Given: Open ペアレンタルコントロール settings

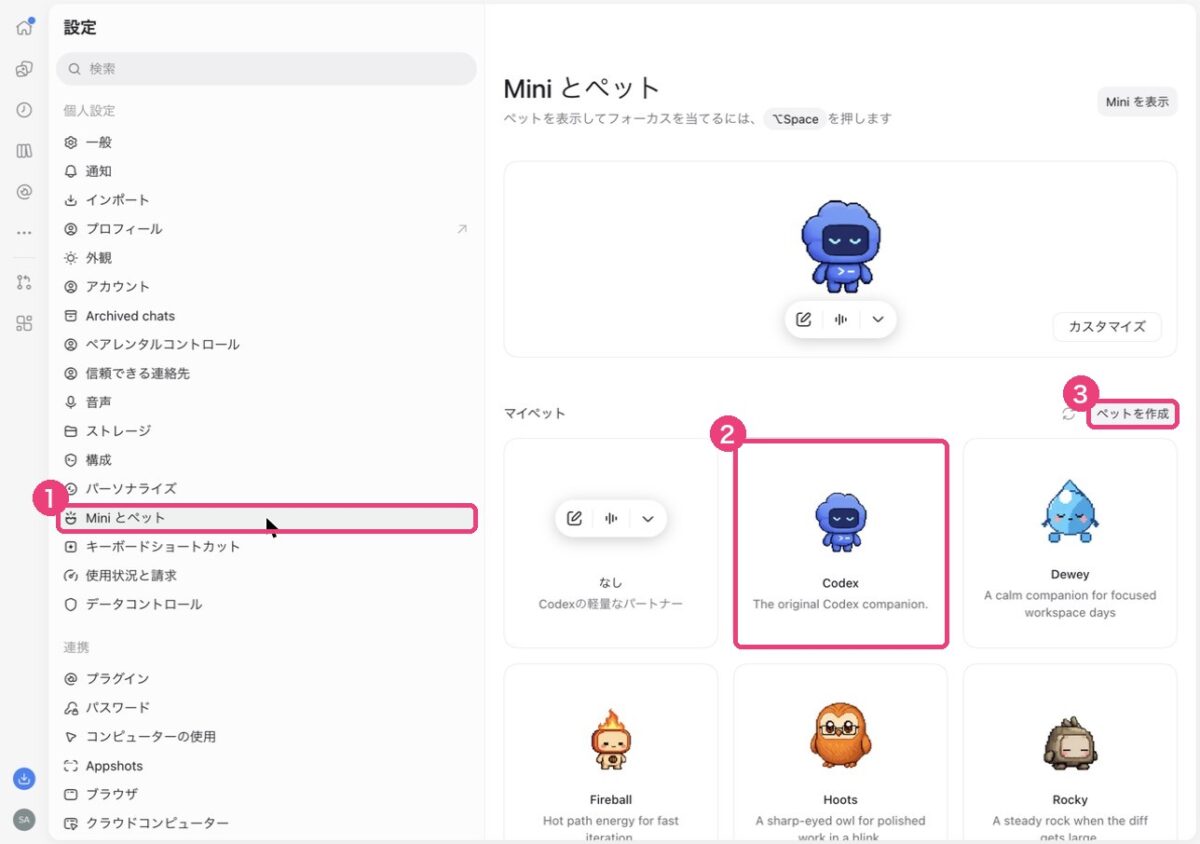Looking at the screenshot, I should [266, 345].
